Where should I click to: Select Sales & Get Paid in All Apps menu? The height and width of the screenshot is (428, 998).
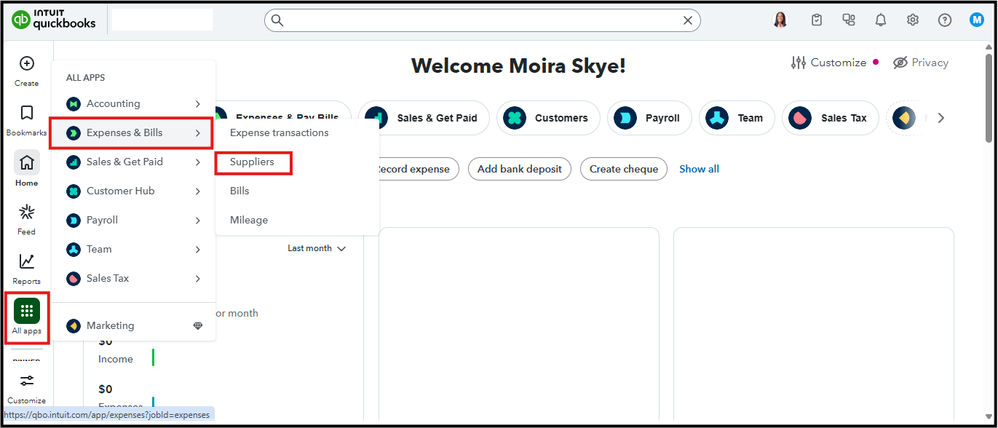pyautogui.click(x=132, y=162)
